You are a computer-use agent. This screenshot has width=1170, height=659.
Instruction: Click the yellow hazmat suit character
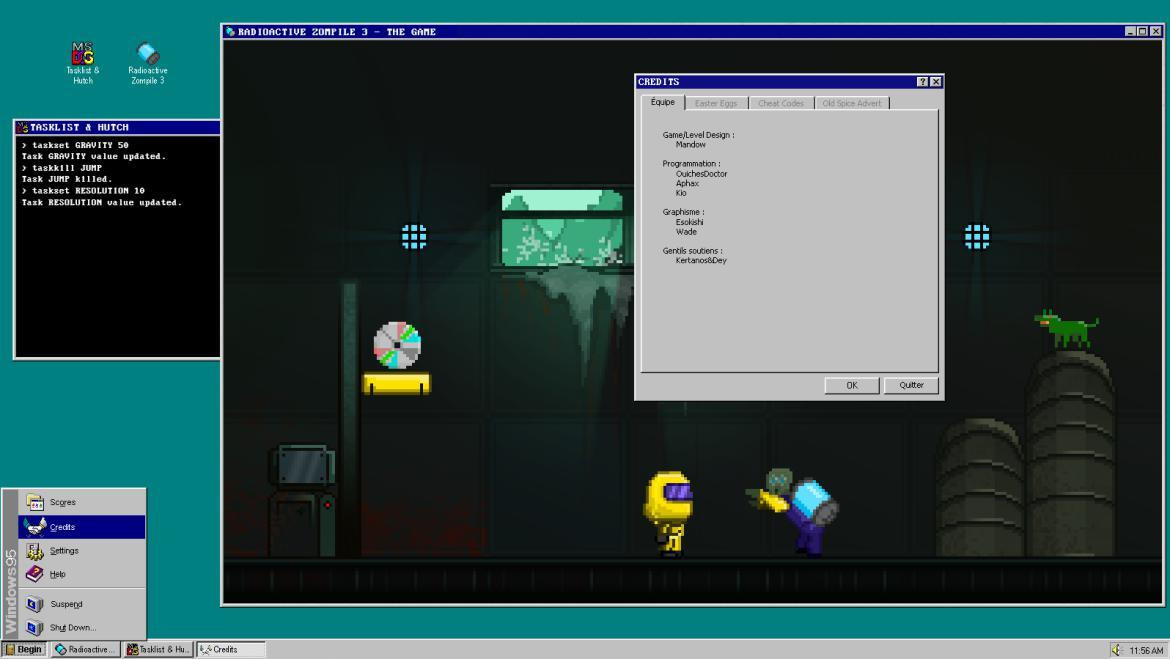(669, 513)
